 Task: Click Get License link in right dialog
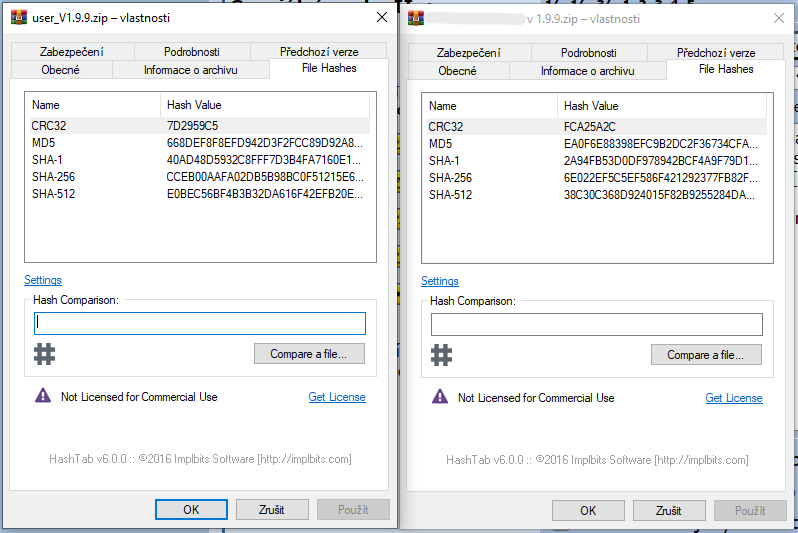click(733, 398)
